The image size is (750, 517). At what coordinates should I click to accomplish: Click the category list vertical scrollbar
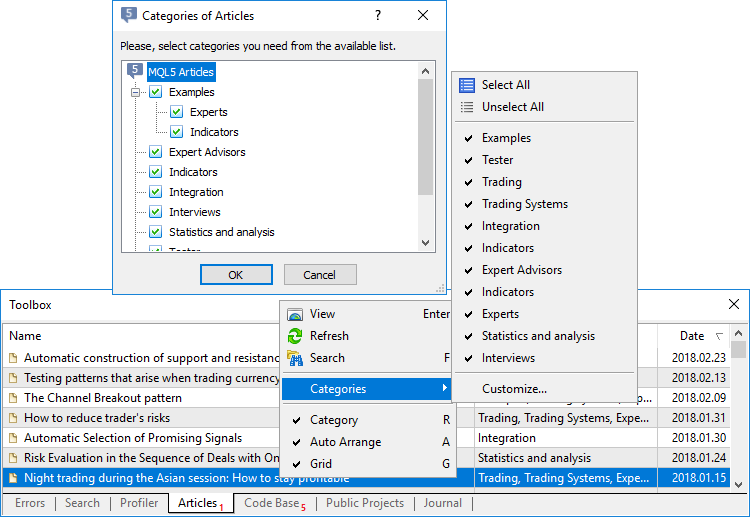pyautogui.click(x=426, y=140)
